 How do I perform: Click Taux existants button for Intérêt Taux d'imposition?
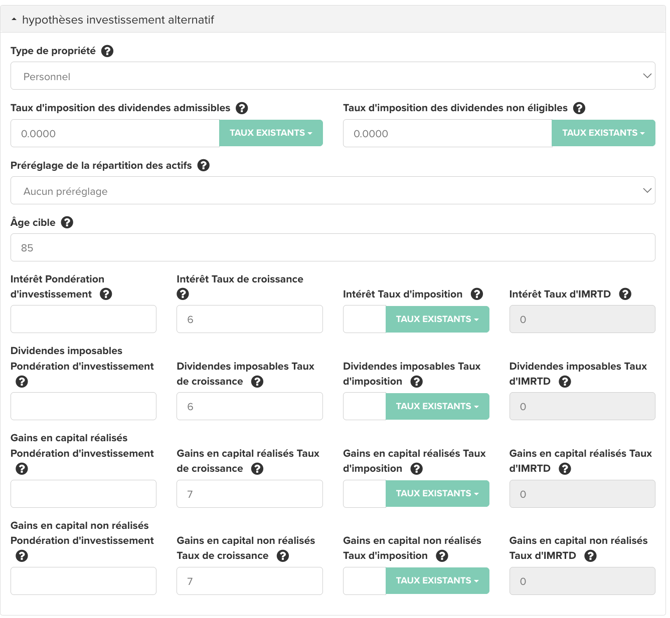point(437,319)
